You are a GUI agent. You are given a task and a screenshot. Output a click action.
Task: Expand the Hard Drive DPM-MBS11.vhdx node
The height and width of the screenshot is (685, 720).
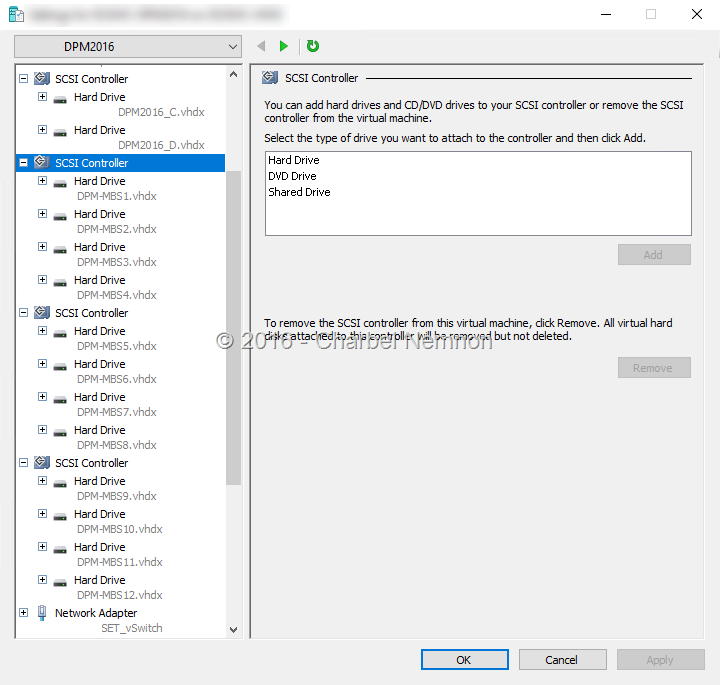42,547
